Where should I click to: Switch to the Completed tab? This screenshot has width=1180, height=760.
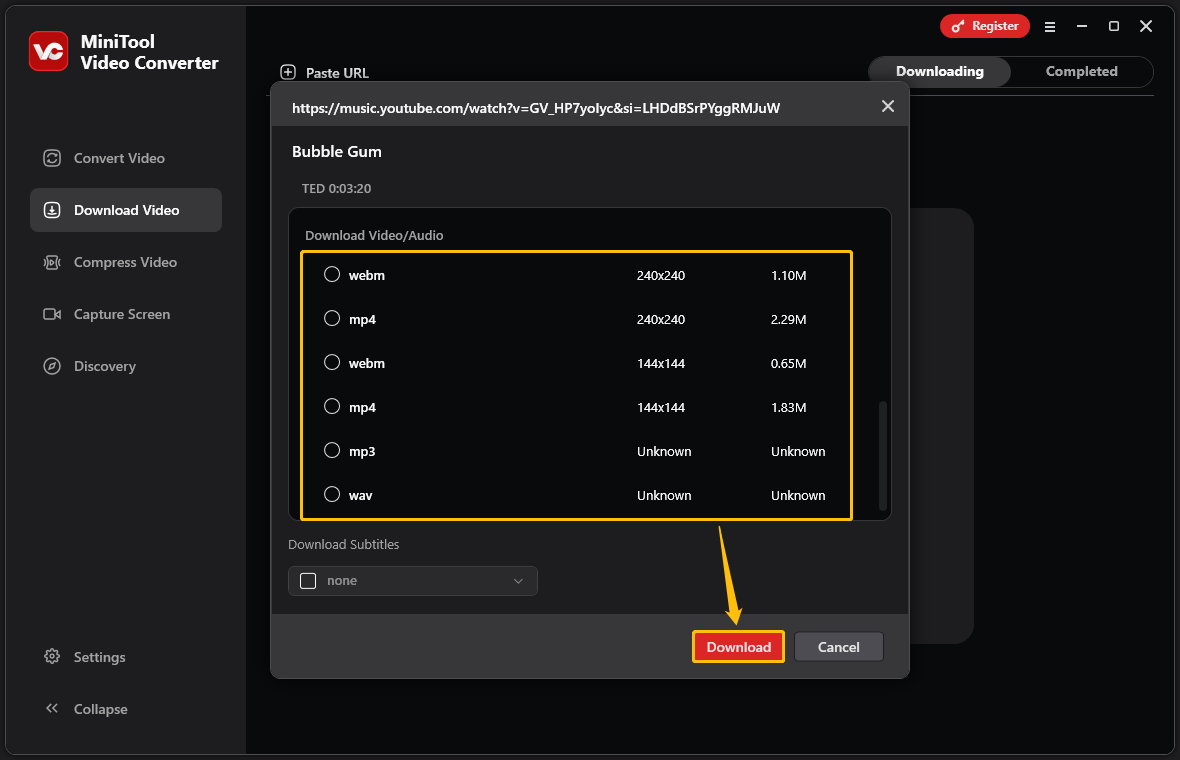point(1081,71)
